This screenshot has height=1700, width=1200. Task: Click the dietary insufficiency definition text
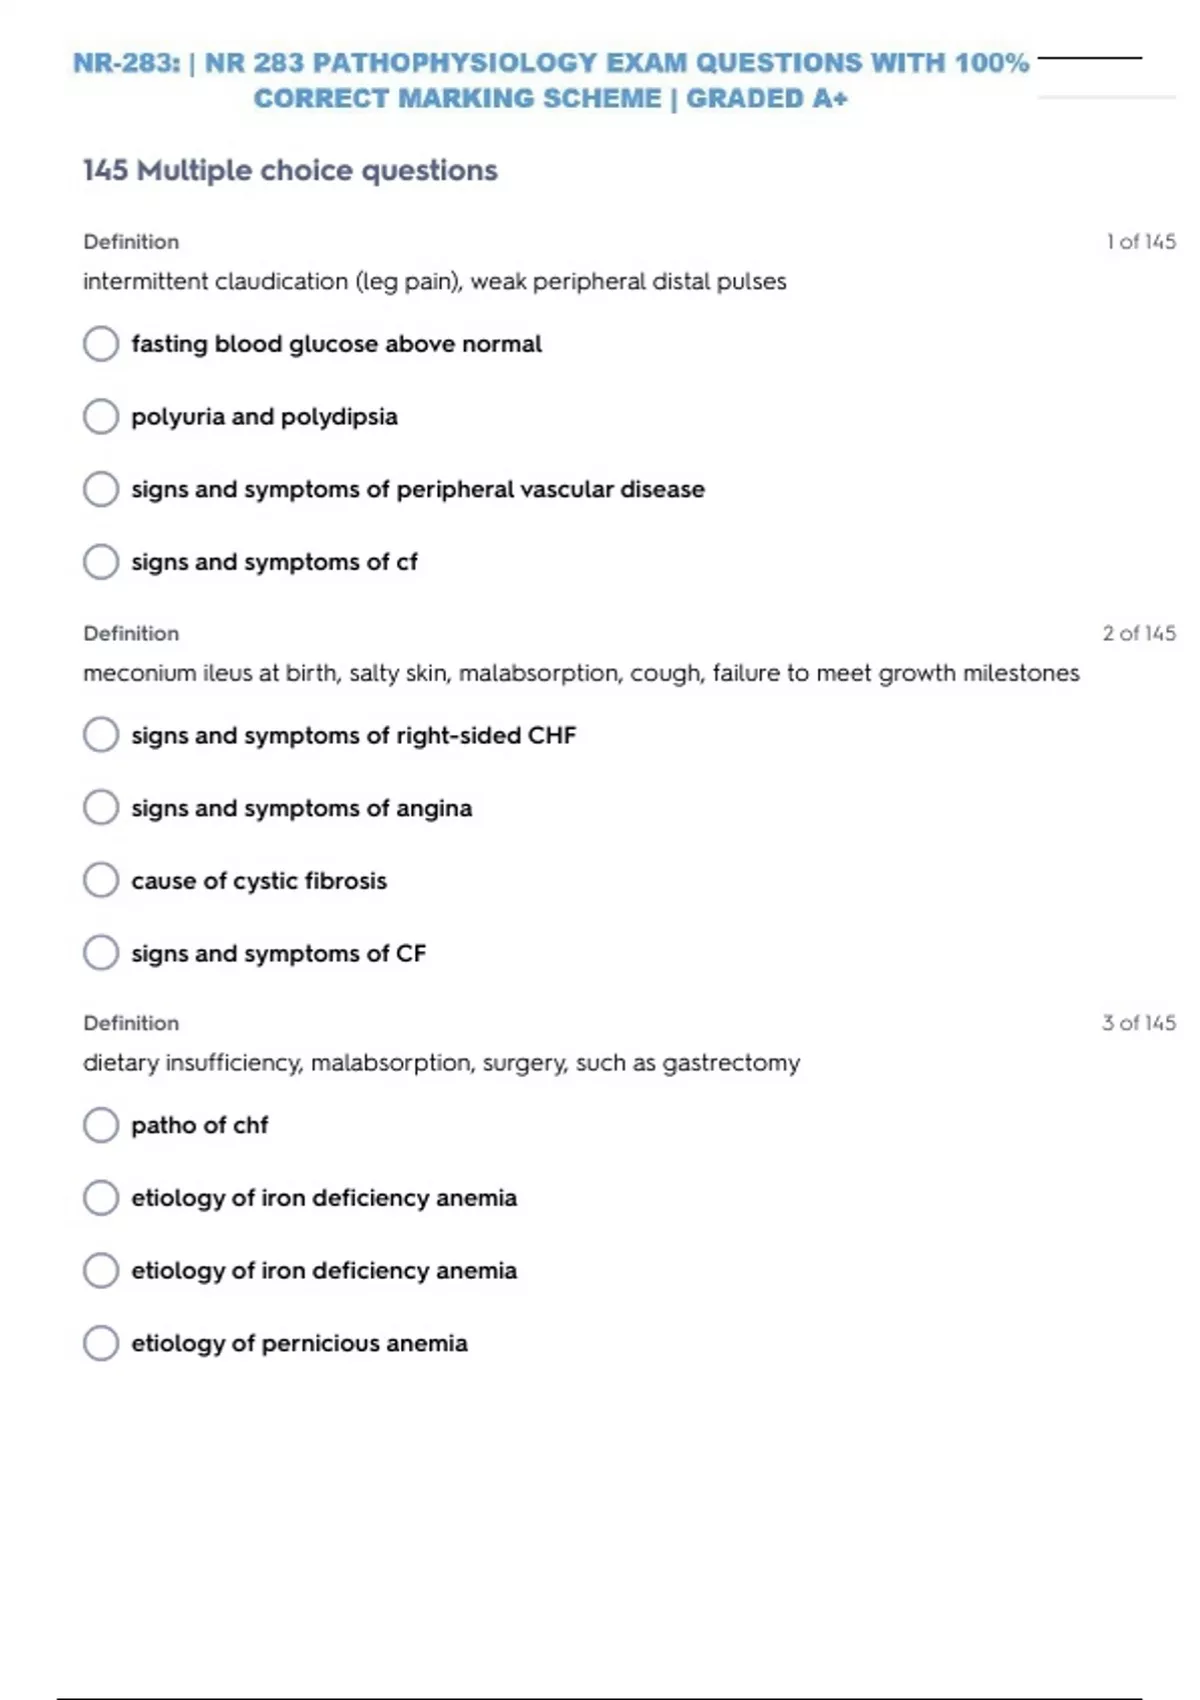coord(441,1062)
